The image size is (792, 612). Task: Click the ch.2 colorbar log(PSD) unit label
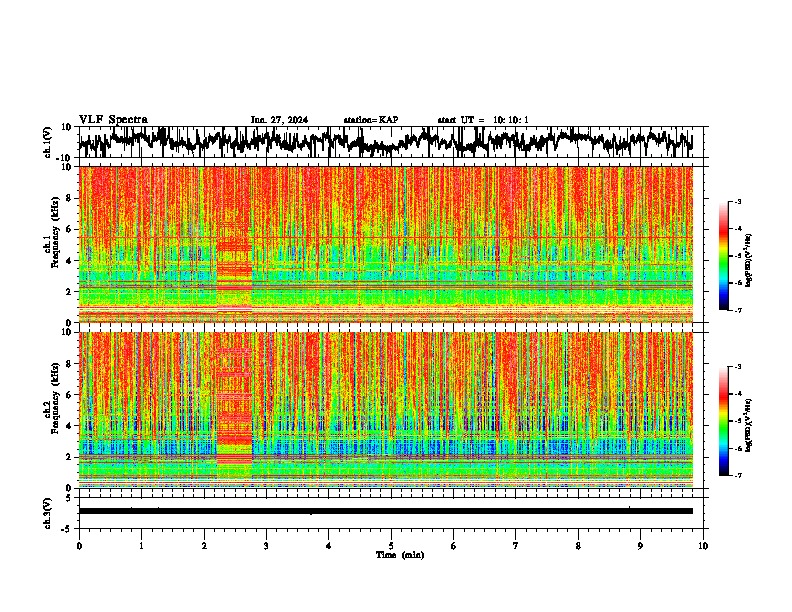click(748, 425)
